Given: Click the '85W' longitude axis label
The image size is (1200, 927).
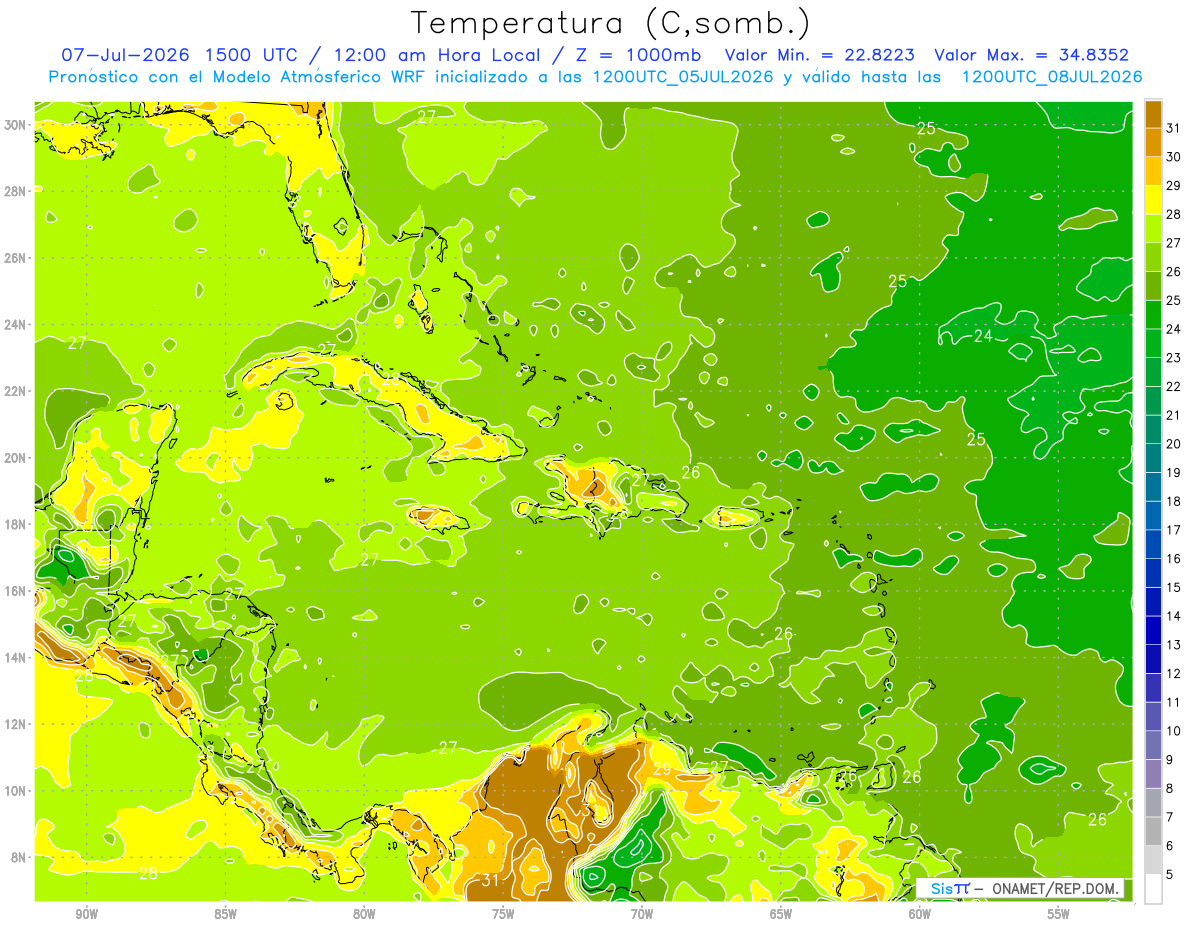Looking at the screenshot, I should coord(225,914).
